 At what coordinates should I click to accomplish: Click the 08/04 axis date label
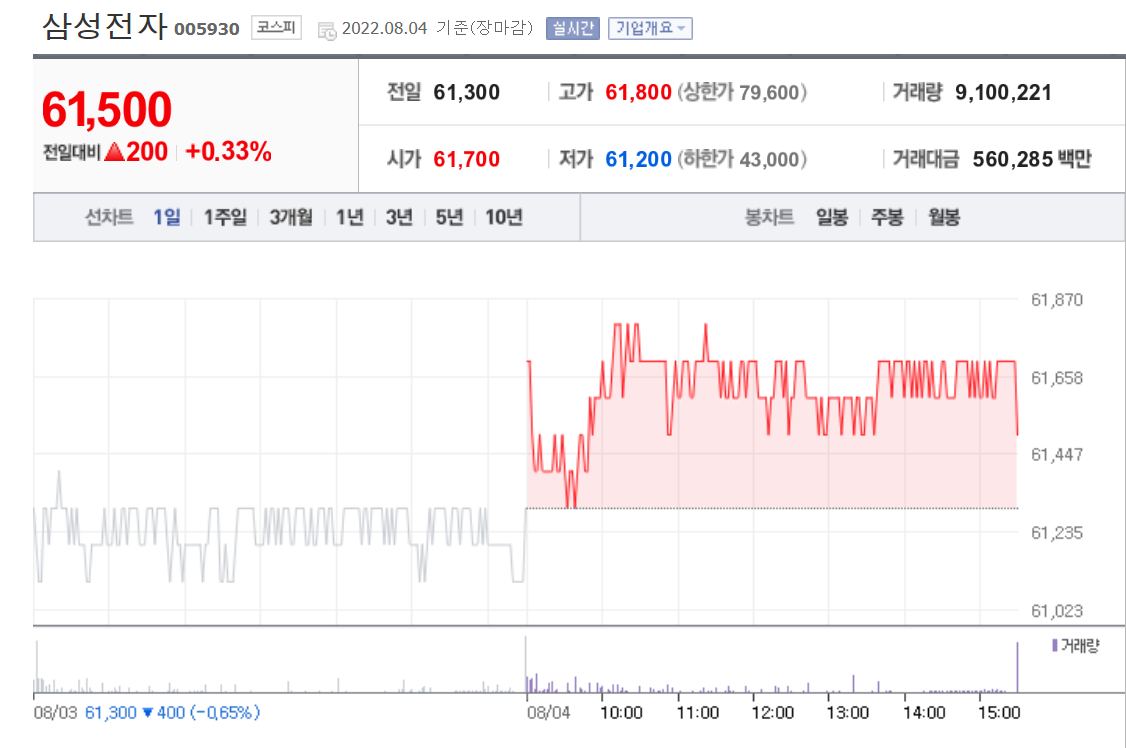(549, 713)
